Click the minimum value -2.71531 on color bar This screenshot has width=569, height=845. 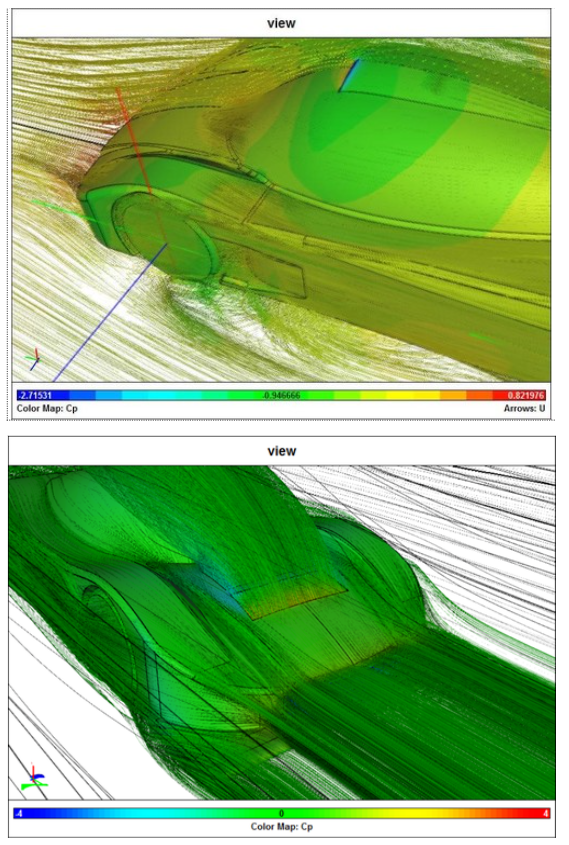pyautogui.click(x=35, y=395)
